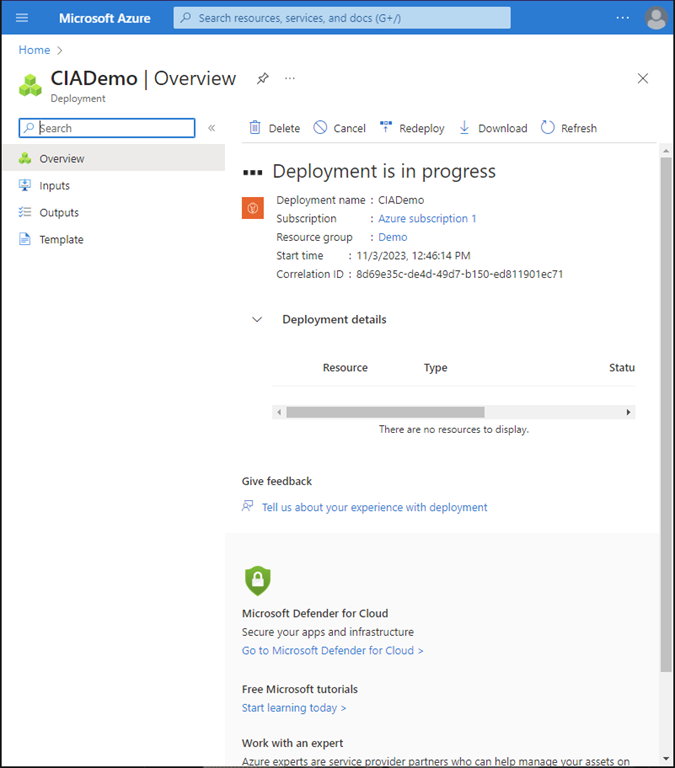The height and width of the screenshot is (768, 675).
Task: Click the user account avatar icon
Action: (x=656, y=18)
